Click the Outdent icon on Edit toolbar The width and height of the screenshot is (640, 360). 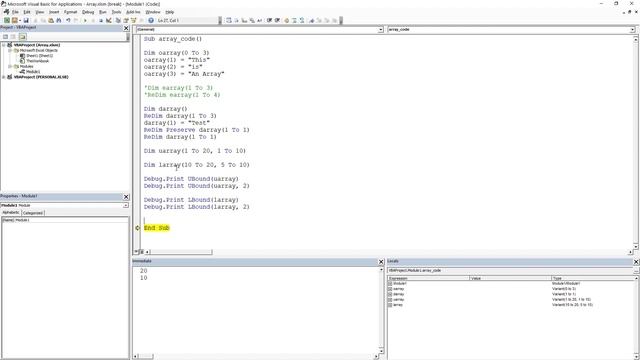click(x=278, y=20)
